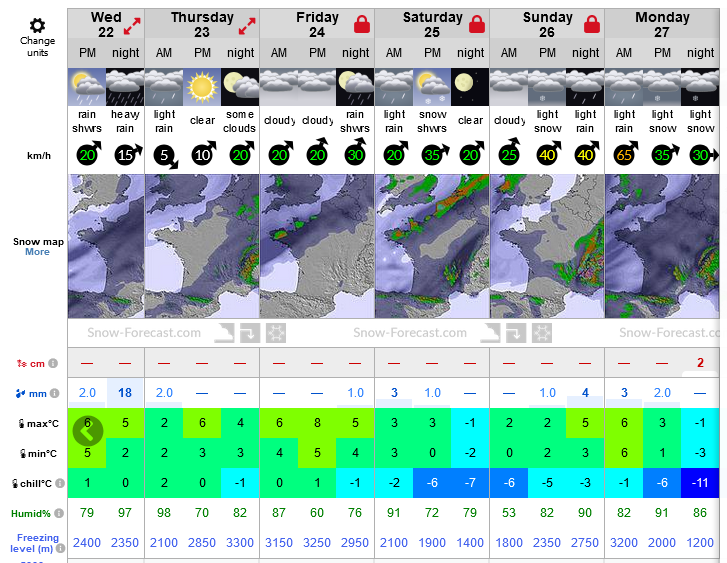Expand Thursday 23 forecast with red arrows
The image size is (727, 563).
[x=247, y=26]
